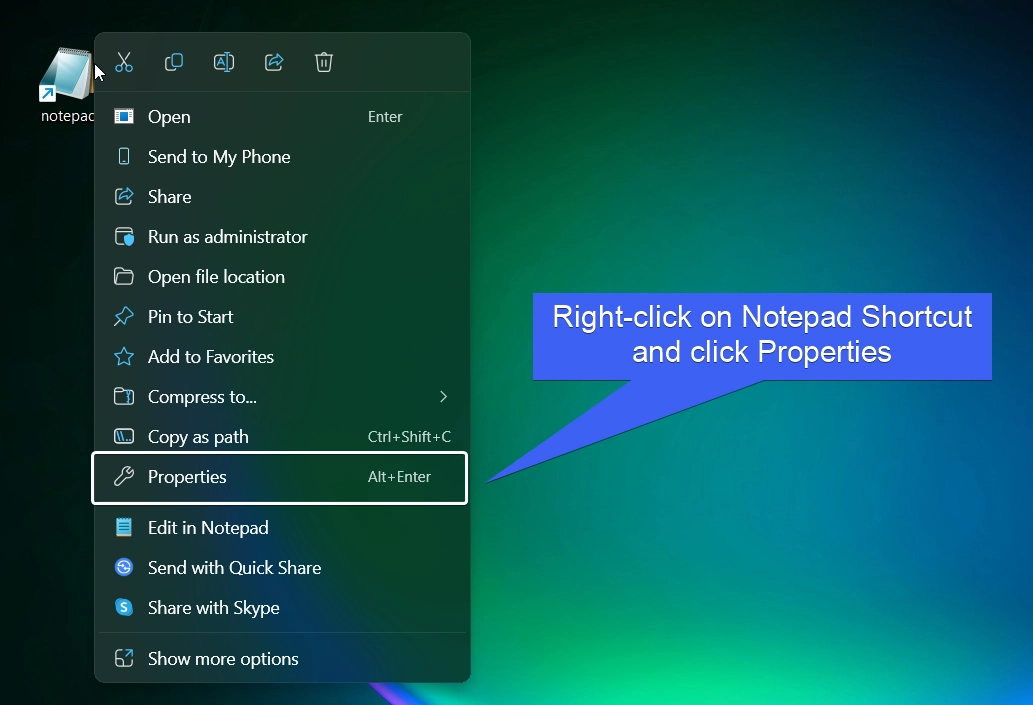Click the share icon beside Share entry
This screenshot has height=705, width=1033.
(x=124, y=196)
